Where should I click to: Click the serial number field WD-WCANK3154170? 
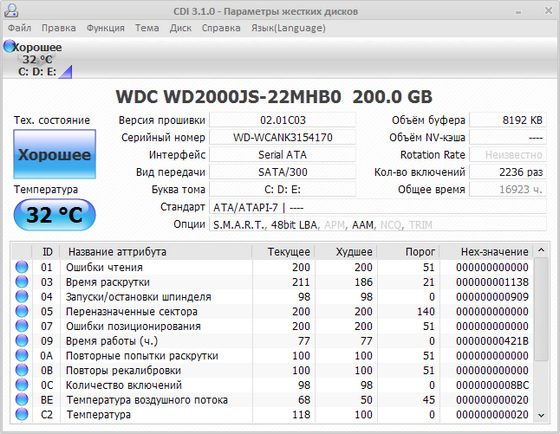(x=282, y=137)
